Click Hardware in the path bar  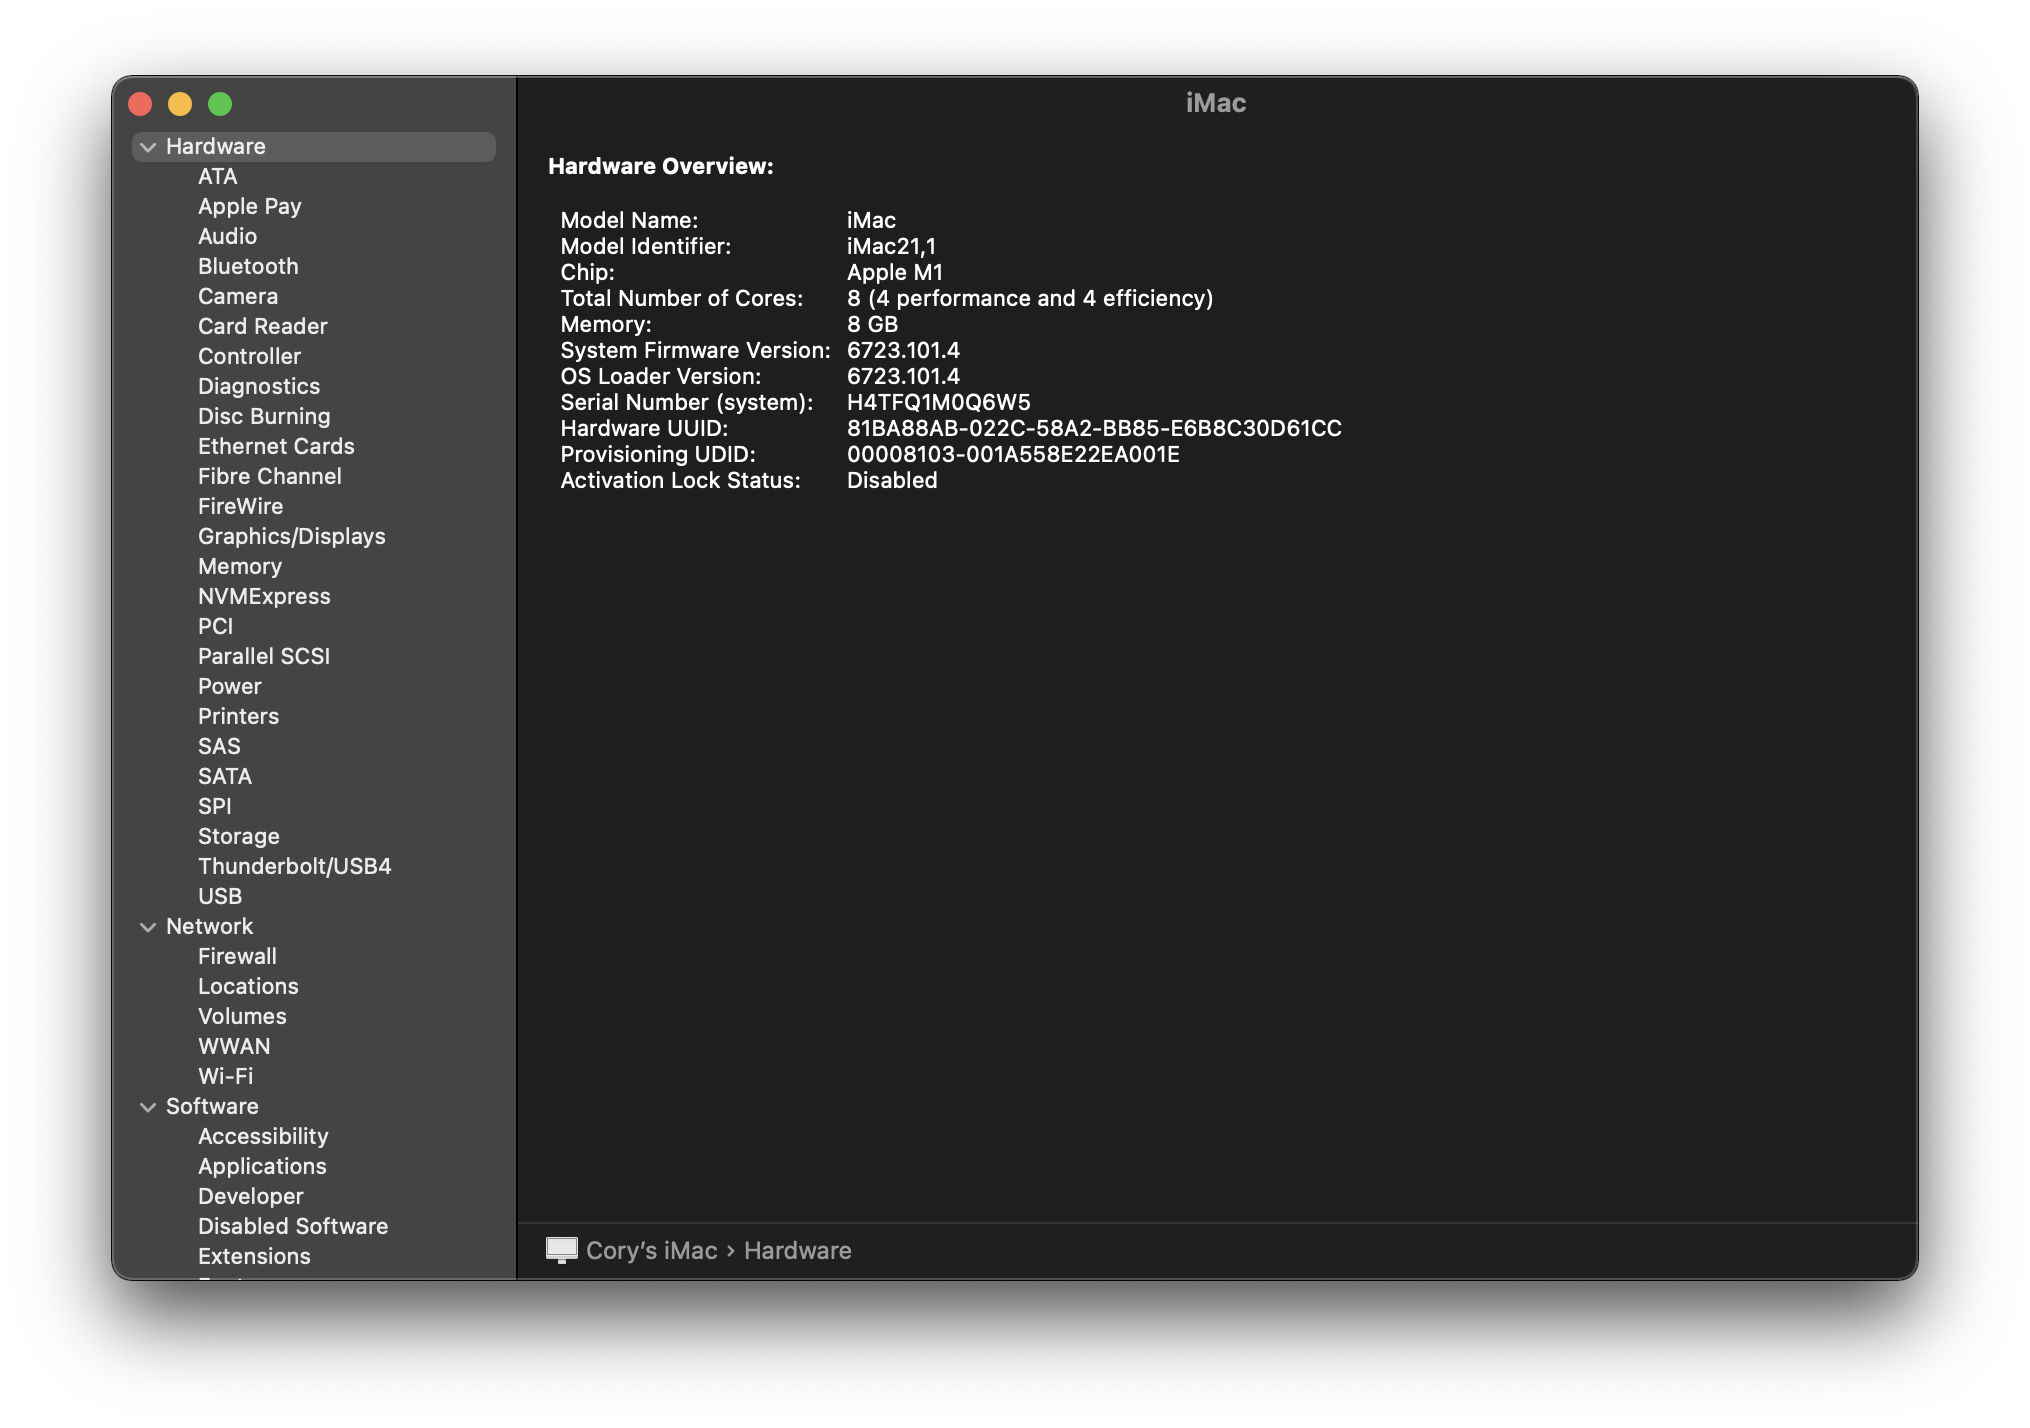(797, 1250)
